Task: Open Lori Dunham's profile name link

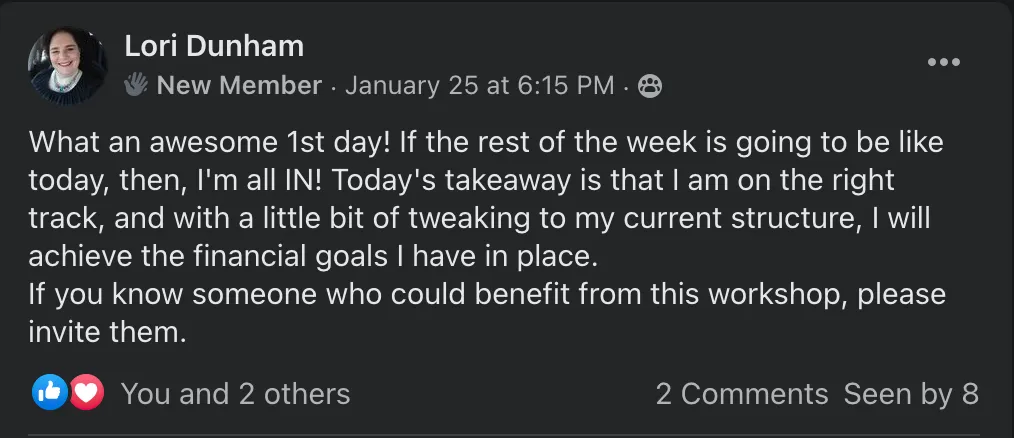Action: [x=214, y=45]
